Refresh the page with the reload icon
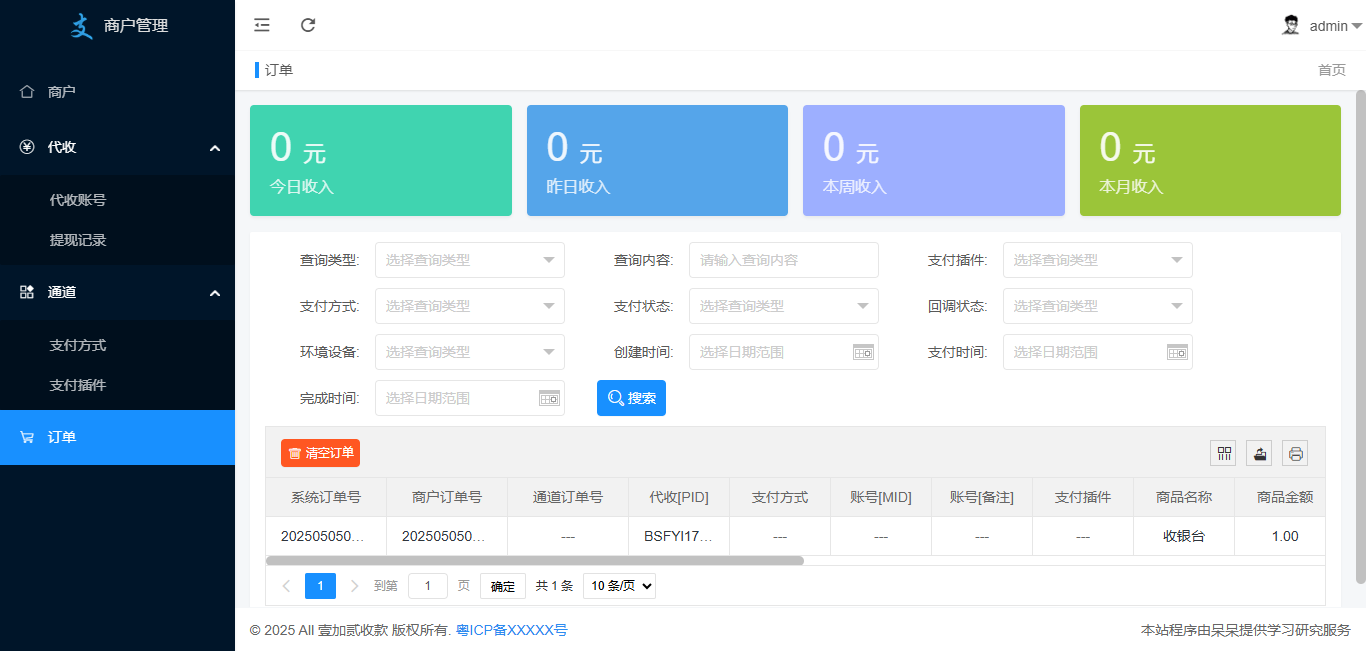The image size is (1366, 651). (x=307, y=25)
